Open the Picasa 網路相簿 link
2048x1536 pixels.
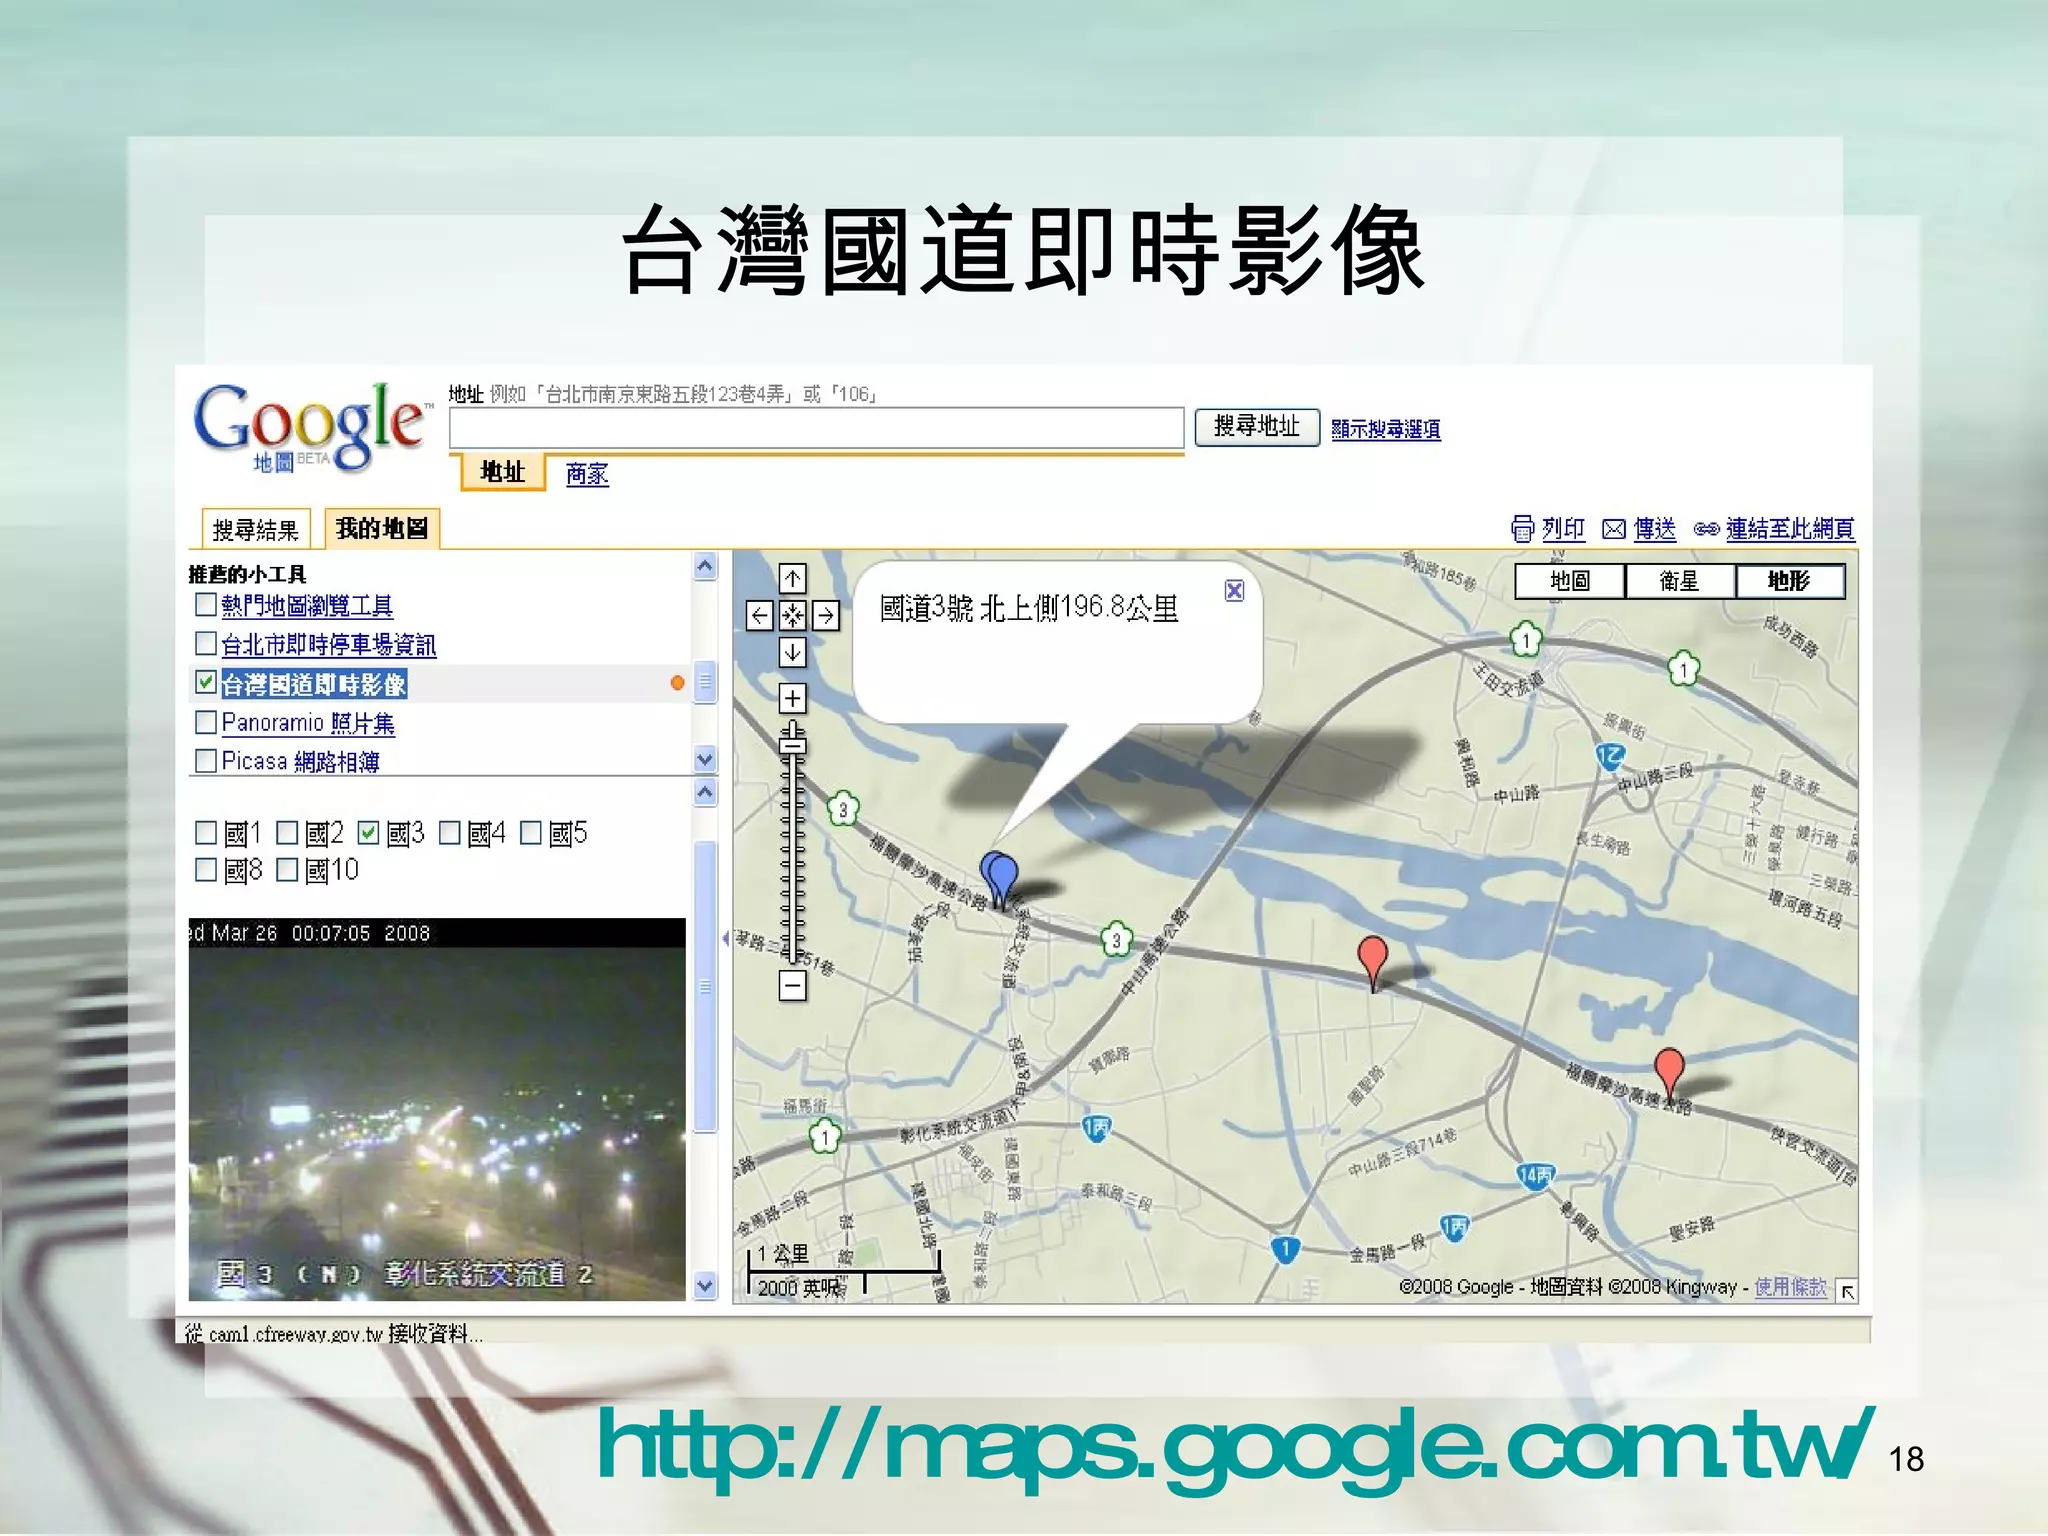[x=300, y=761]
